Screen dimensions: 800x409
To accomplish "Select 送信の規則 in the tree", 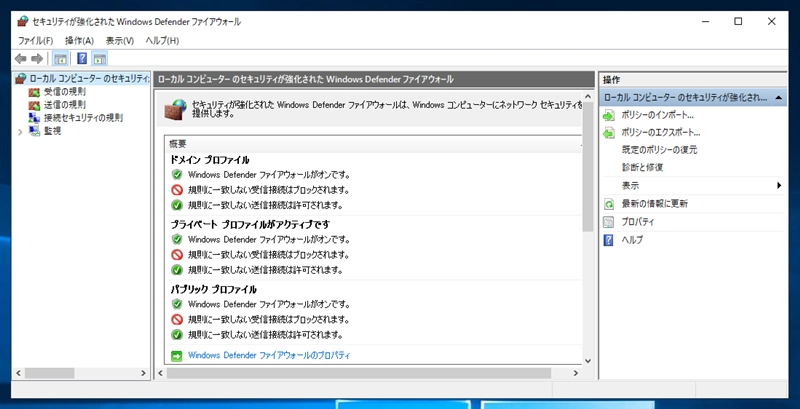I will [x=65, y=105].
